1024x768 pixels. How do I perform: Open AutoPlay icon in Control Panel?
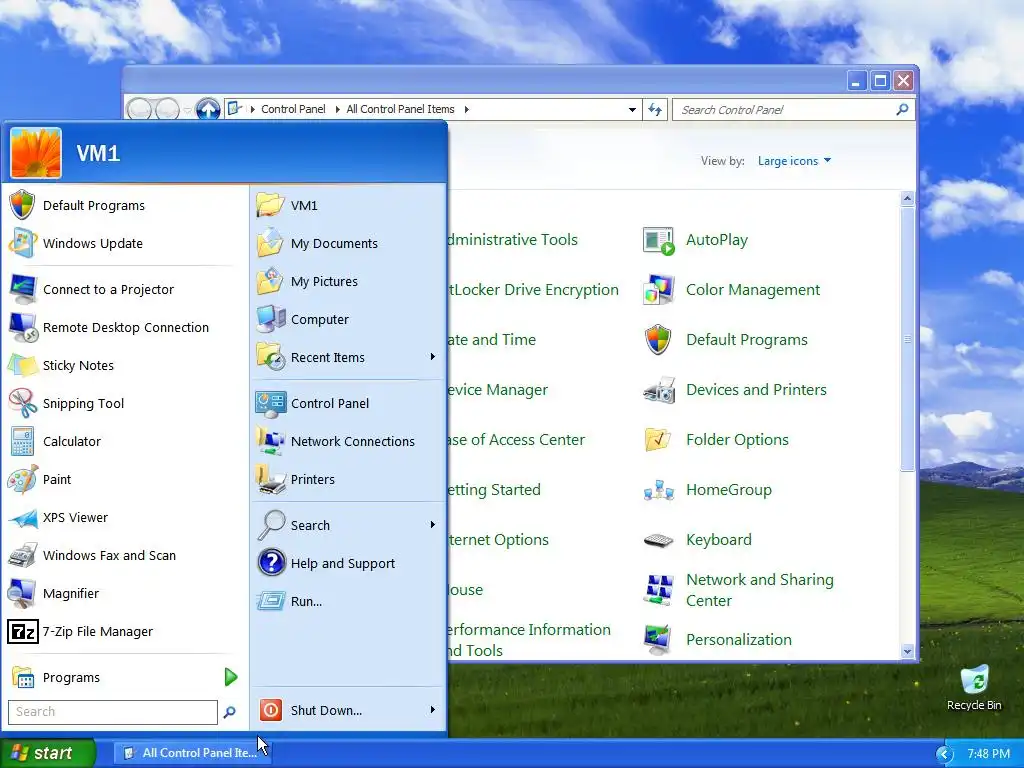658,240
